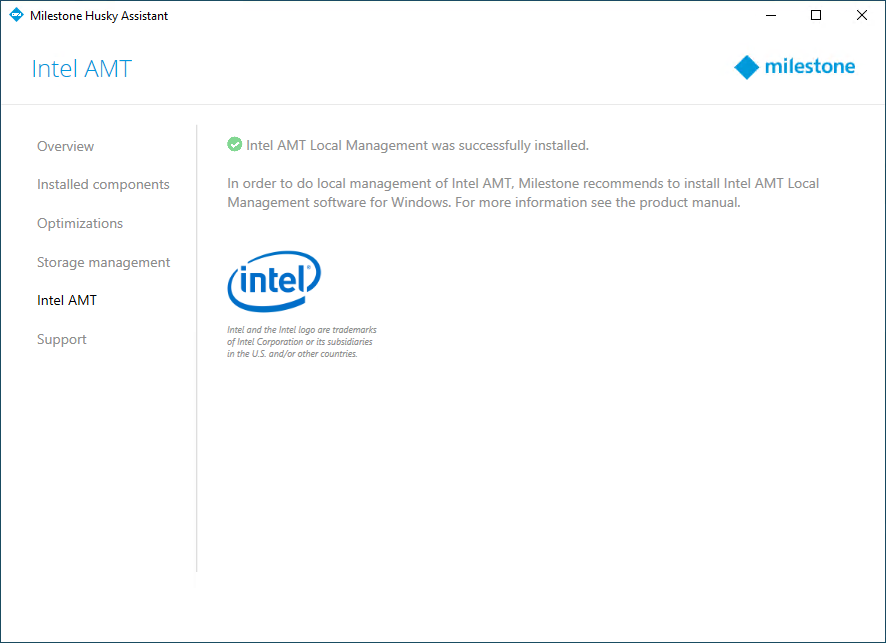Click the vertical divider beside the sidebar
The width and height of the screenshot is (886, 643).
tap(197, 348)
